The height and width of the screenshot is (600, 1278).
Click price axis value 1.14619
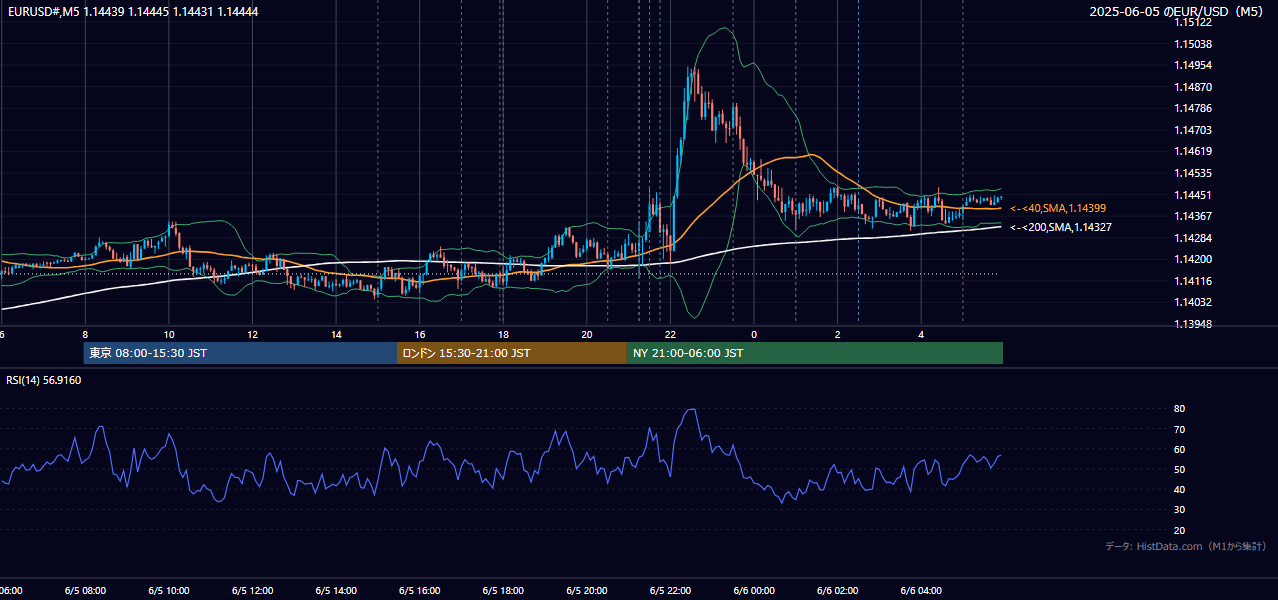tap(1193, 151)
